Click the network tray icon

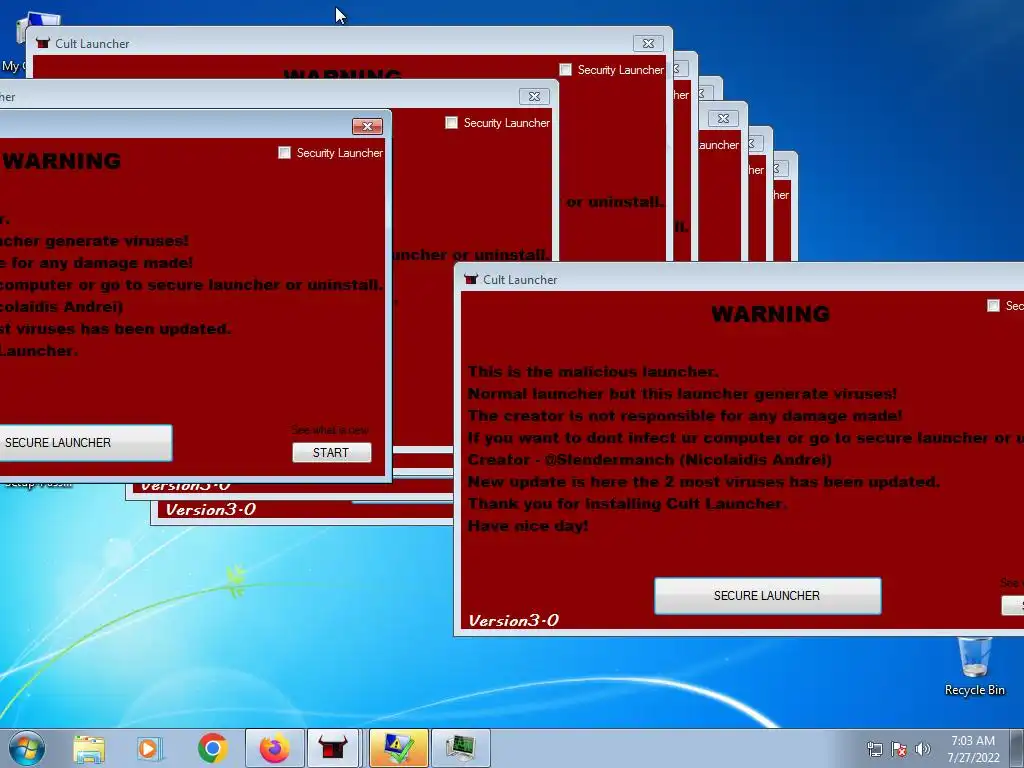tap(874, 749)
